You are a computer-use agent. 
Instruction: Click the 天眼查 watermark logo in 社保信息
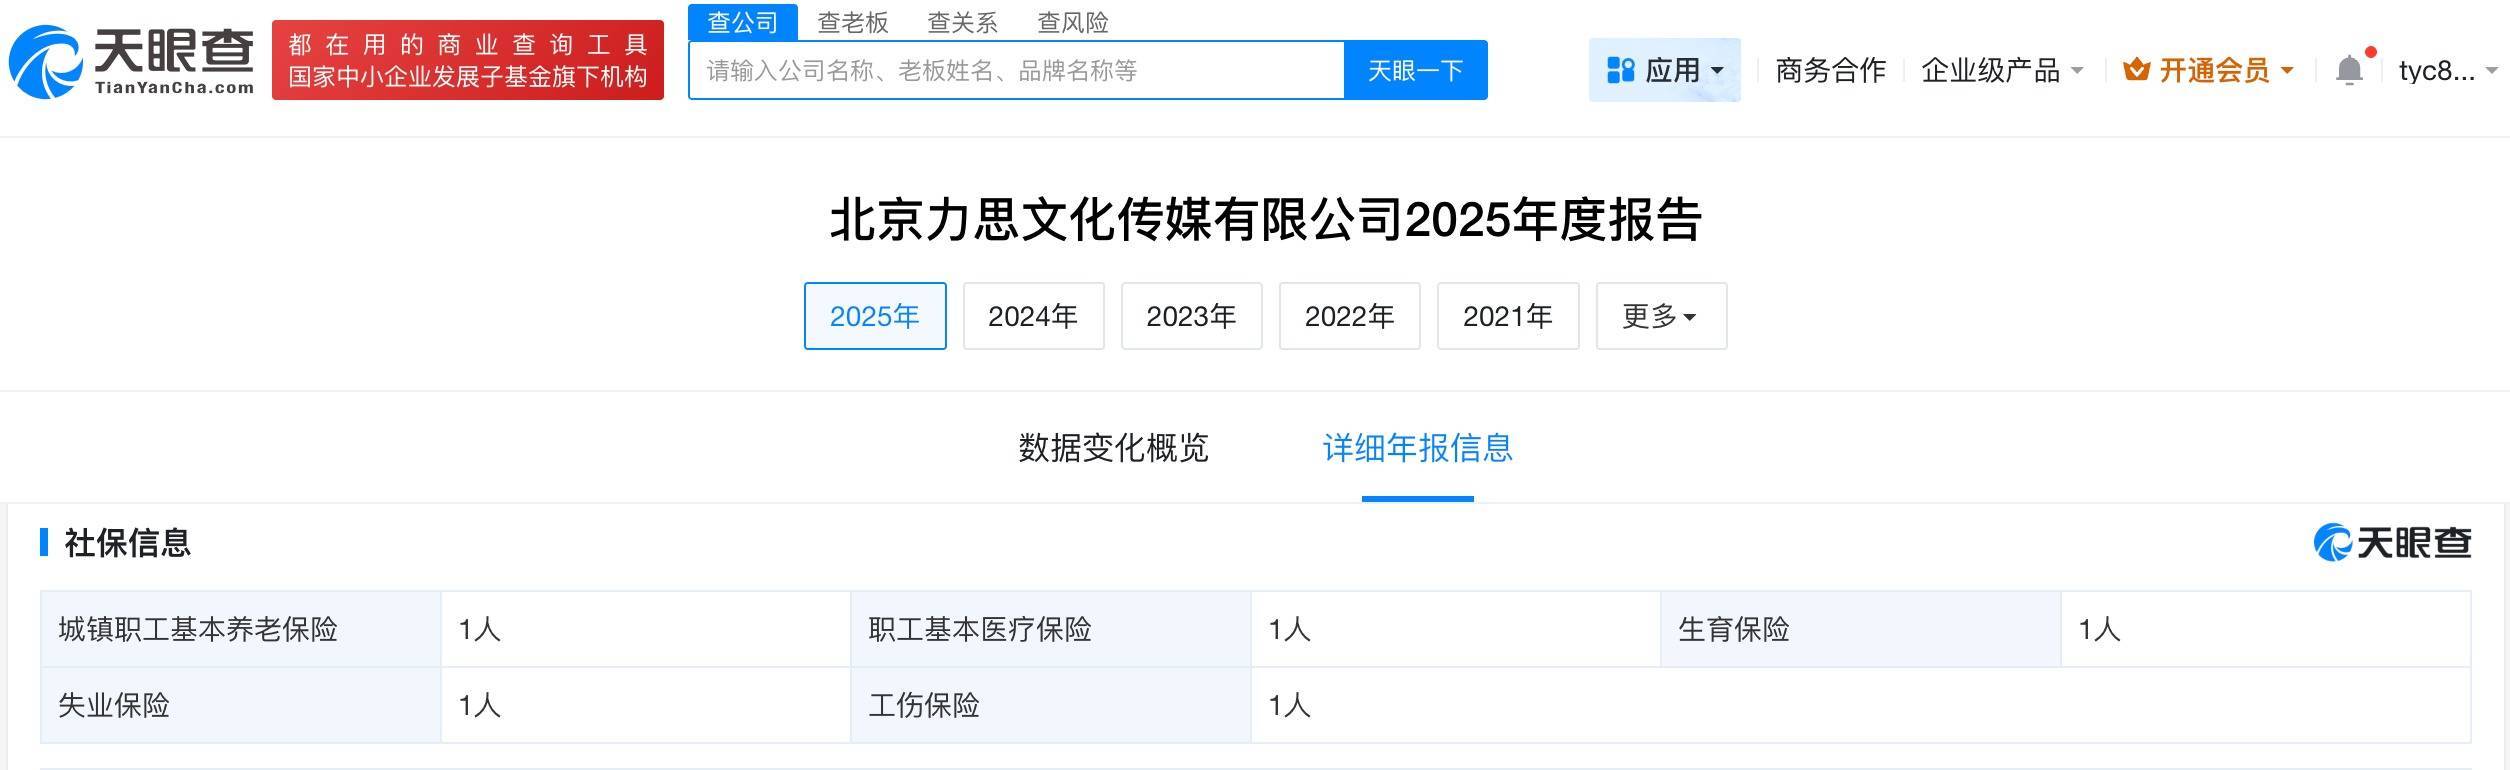point(2392,543)
